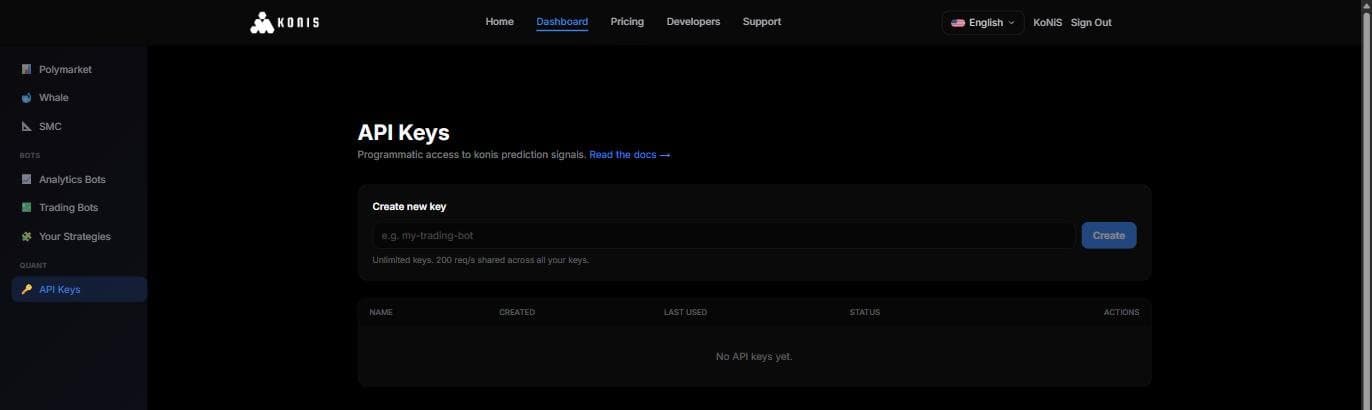Click the 'Unlimited keys. 200 req/s' note

click(x=481, y=260)
